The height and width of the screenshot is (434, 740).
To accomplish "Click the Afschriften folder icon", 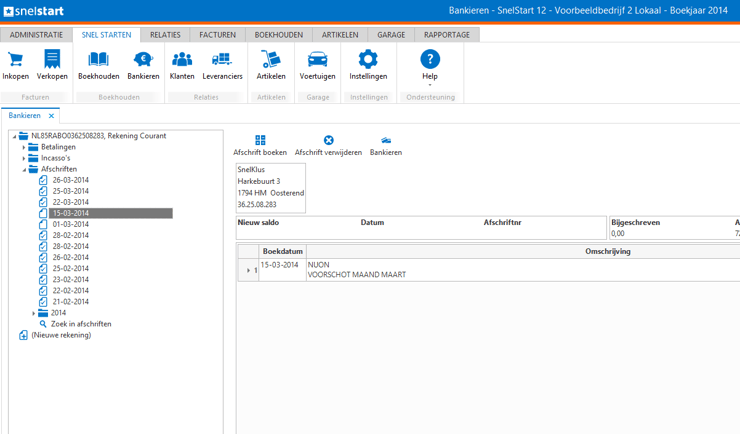I will 33,169.
